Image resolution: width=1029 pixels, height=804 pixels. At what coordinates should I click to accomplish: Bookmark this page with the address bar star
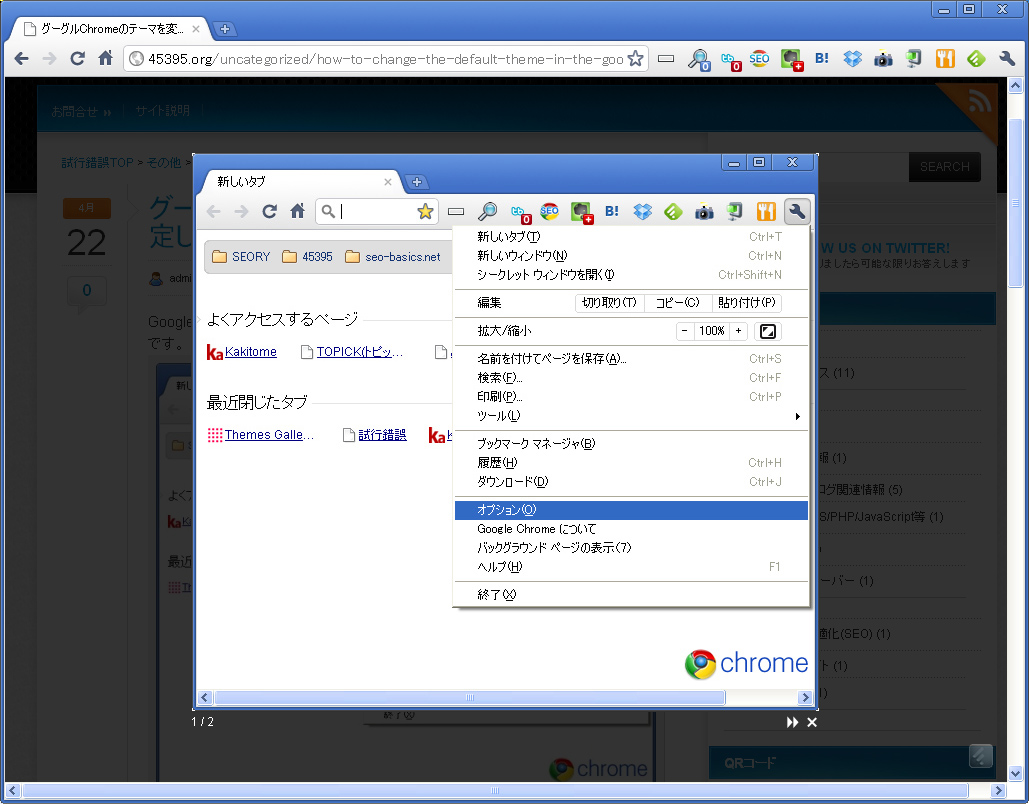(x=635, y=59)
